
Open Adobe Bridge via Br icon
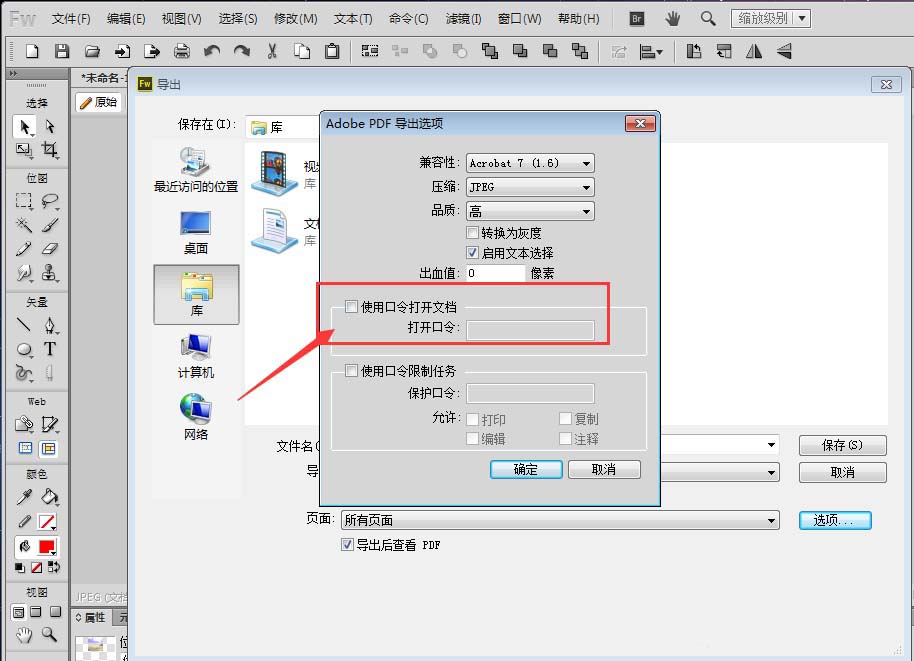(637, 19)
